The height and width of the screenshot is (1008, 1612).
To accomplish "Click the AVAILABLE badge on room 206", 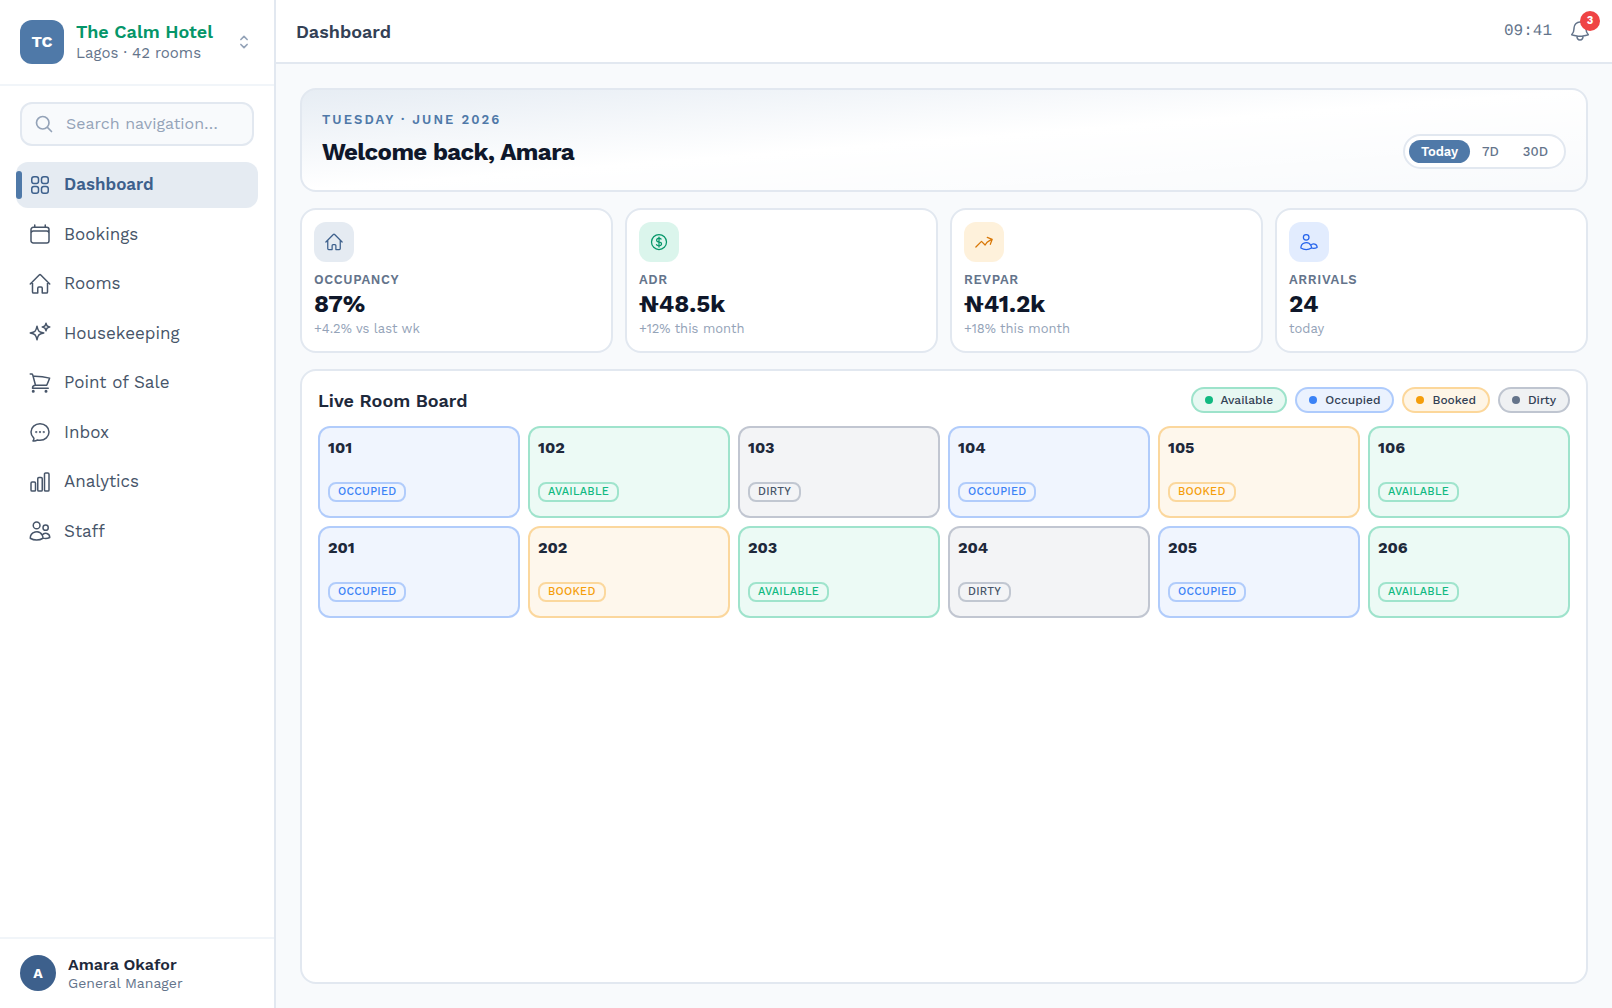I will (1418, 592).
